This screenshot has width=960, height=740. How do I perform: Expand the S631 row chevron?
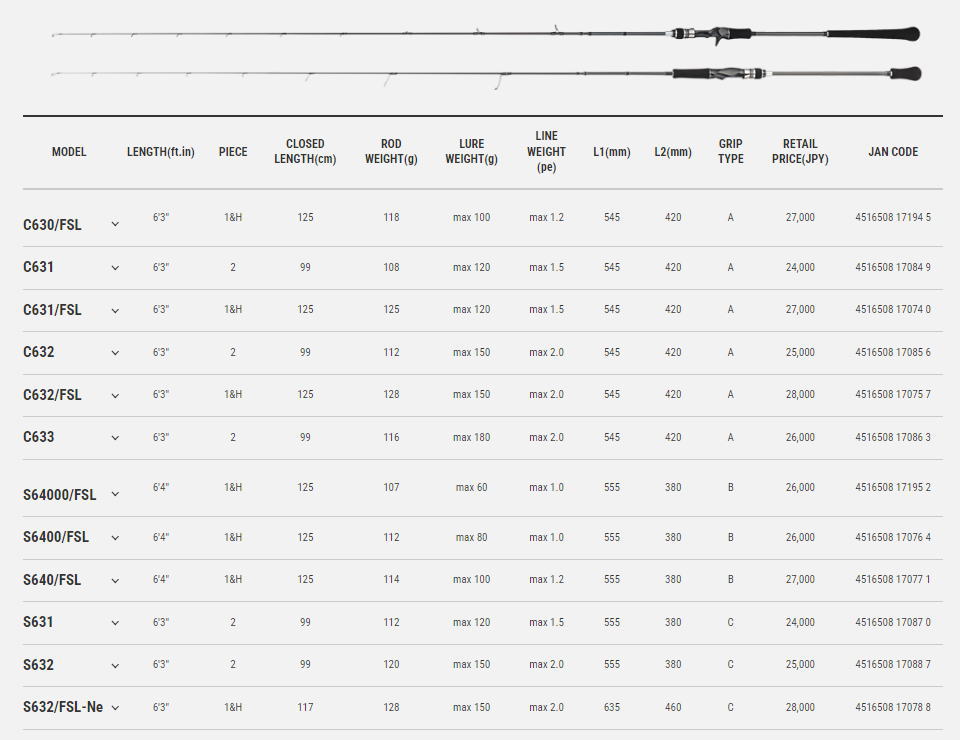[x=115, y=623]
